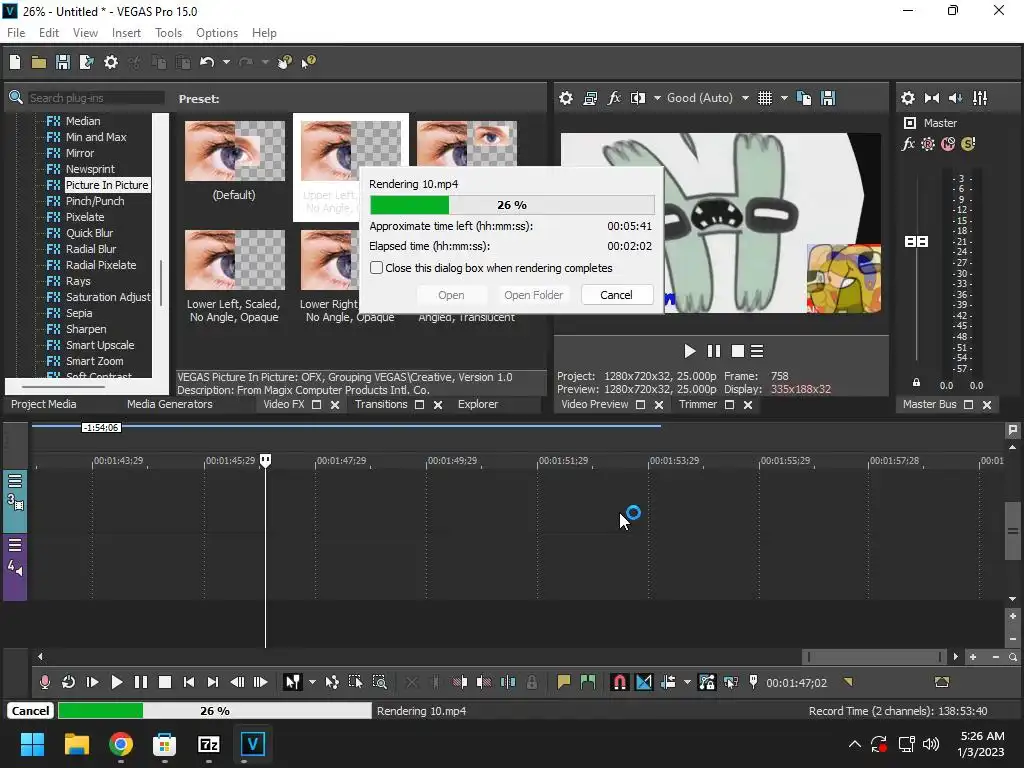Cancel rendering in the Rendering 10.mp4 dialog
Image resolution: width=1024 pixels, height=768 pixels.
[x=616, y=295]
